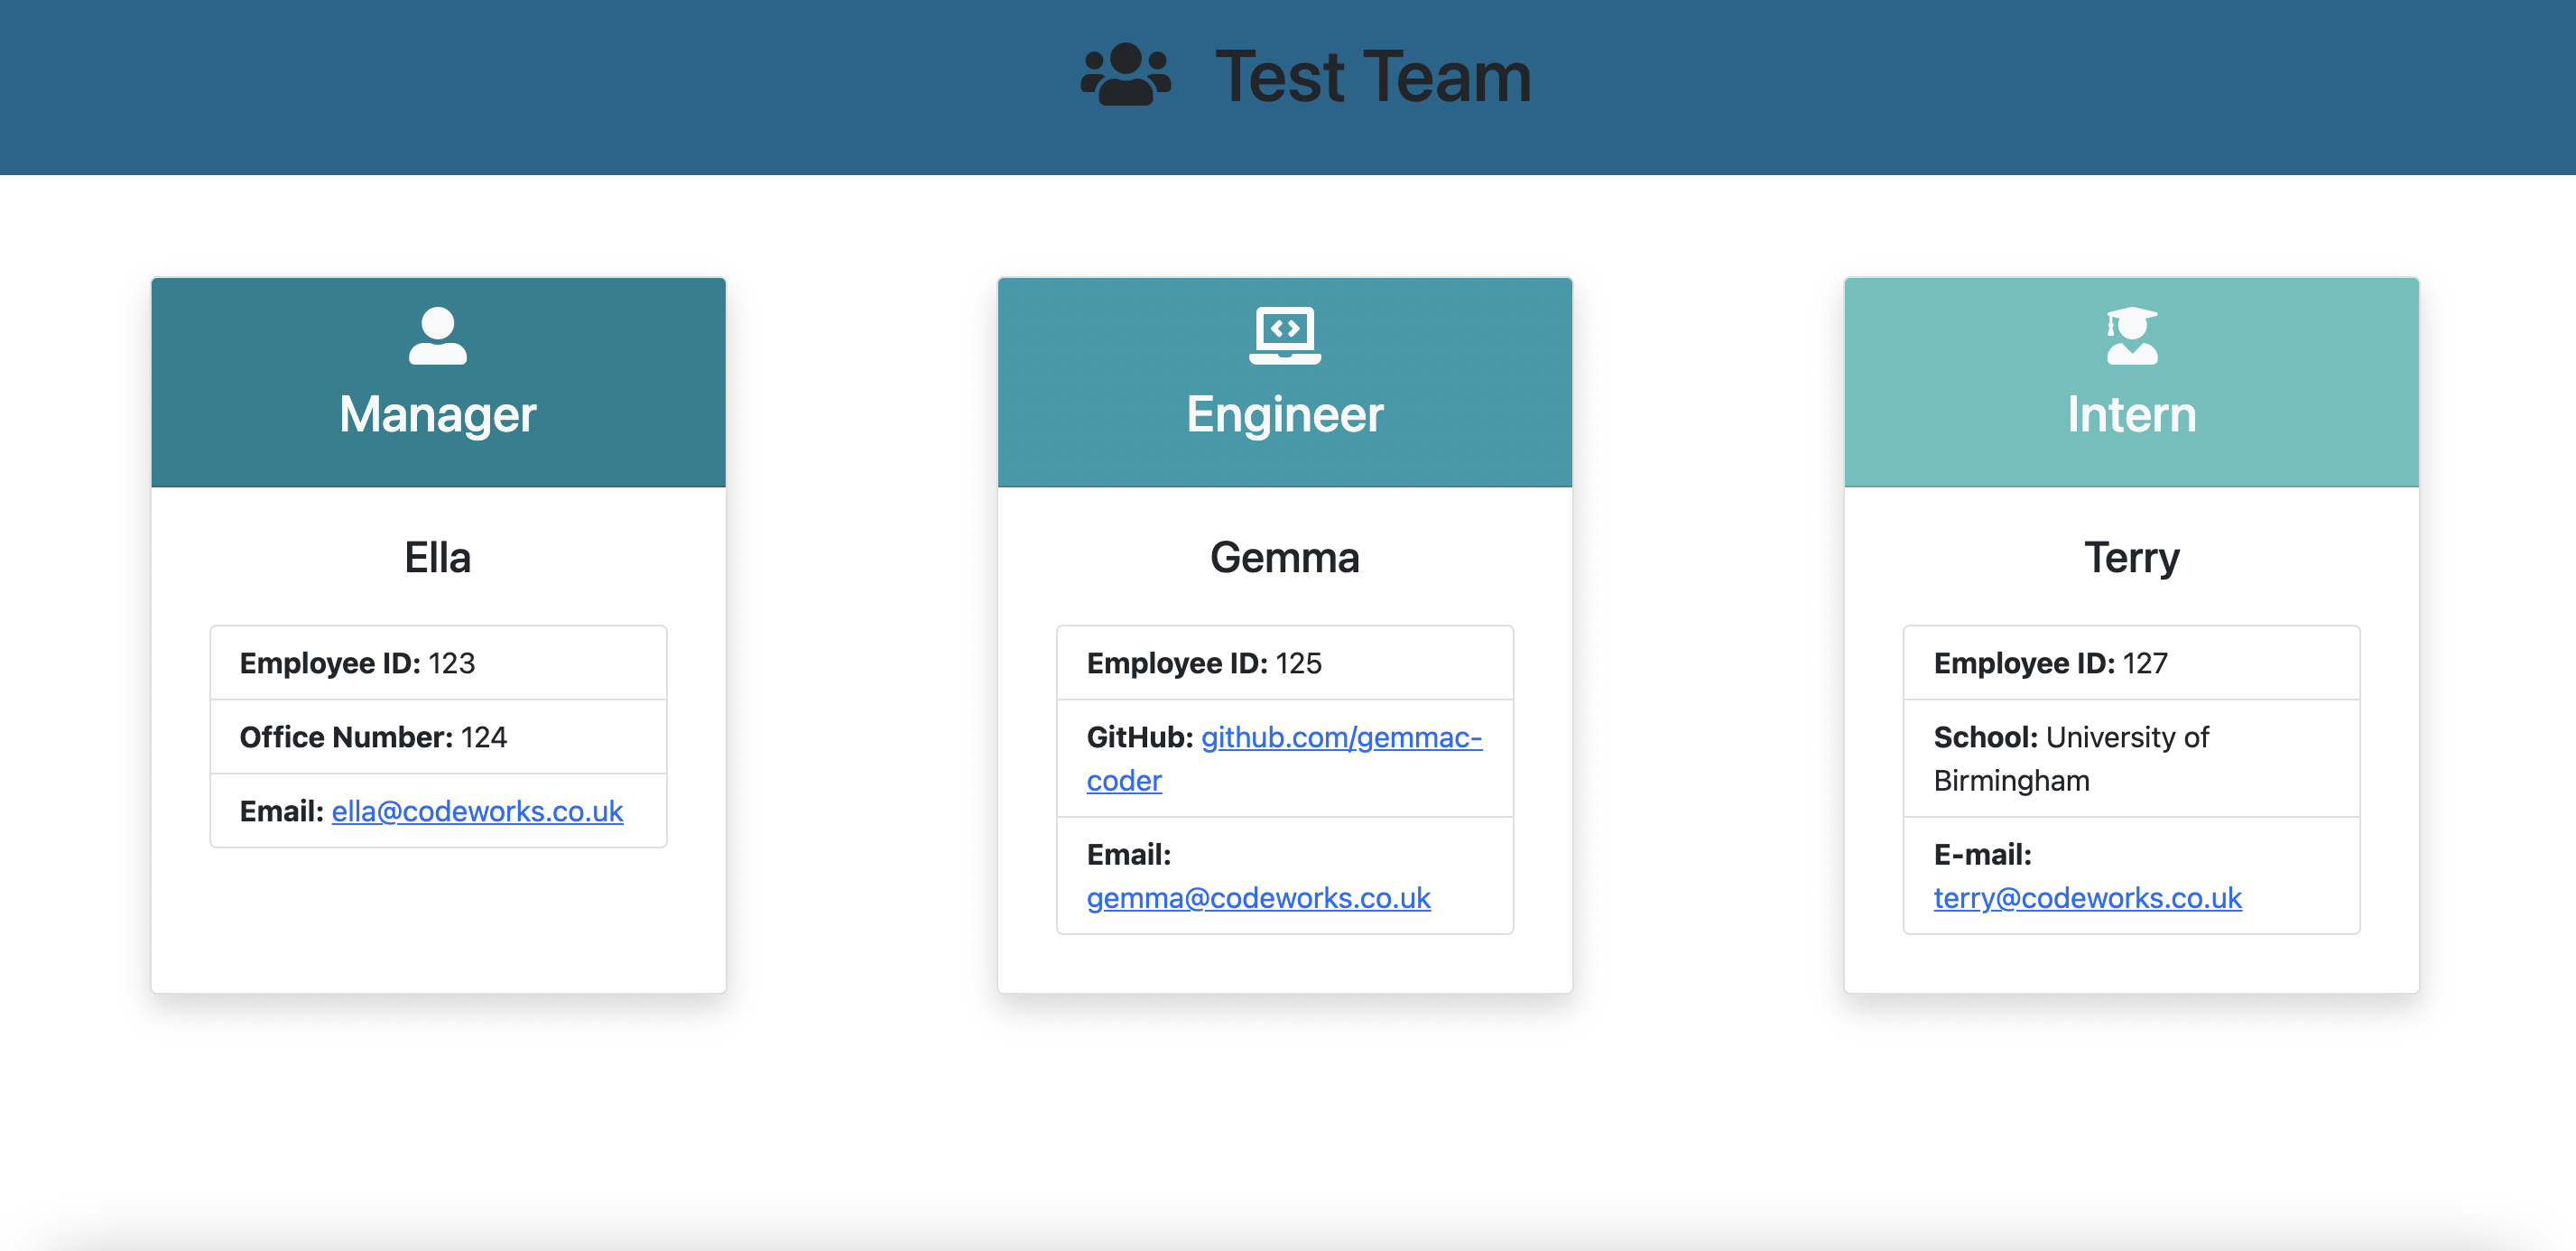
Task: Click the Intern graduate cap icon
Action: pyautogui.click(x=2131, y=336)
